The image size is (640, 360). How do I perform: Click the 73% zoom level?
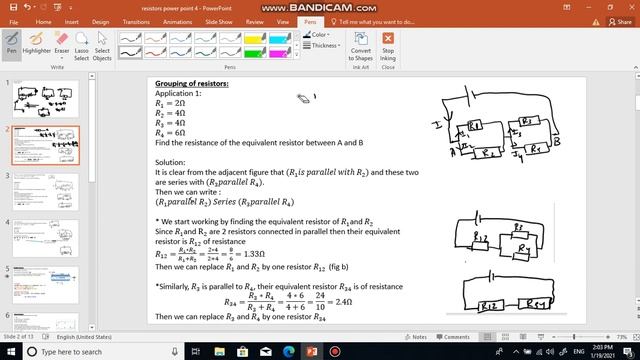621,337
